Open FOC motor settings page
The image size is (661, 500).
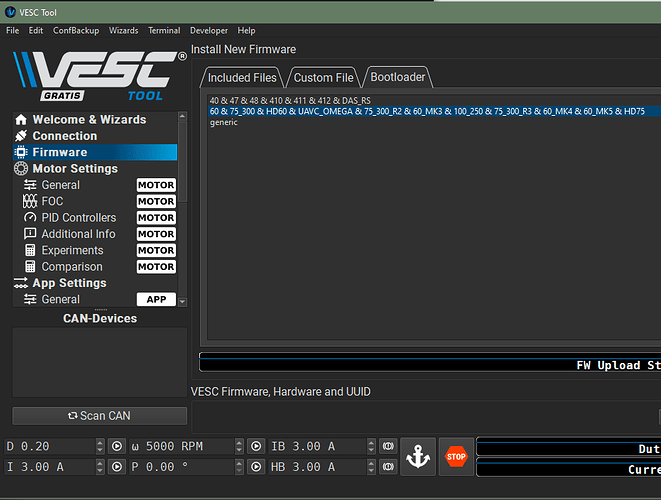pyautogui.click(x=52, y=201)
